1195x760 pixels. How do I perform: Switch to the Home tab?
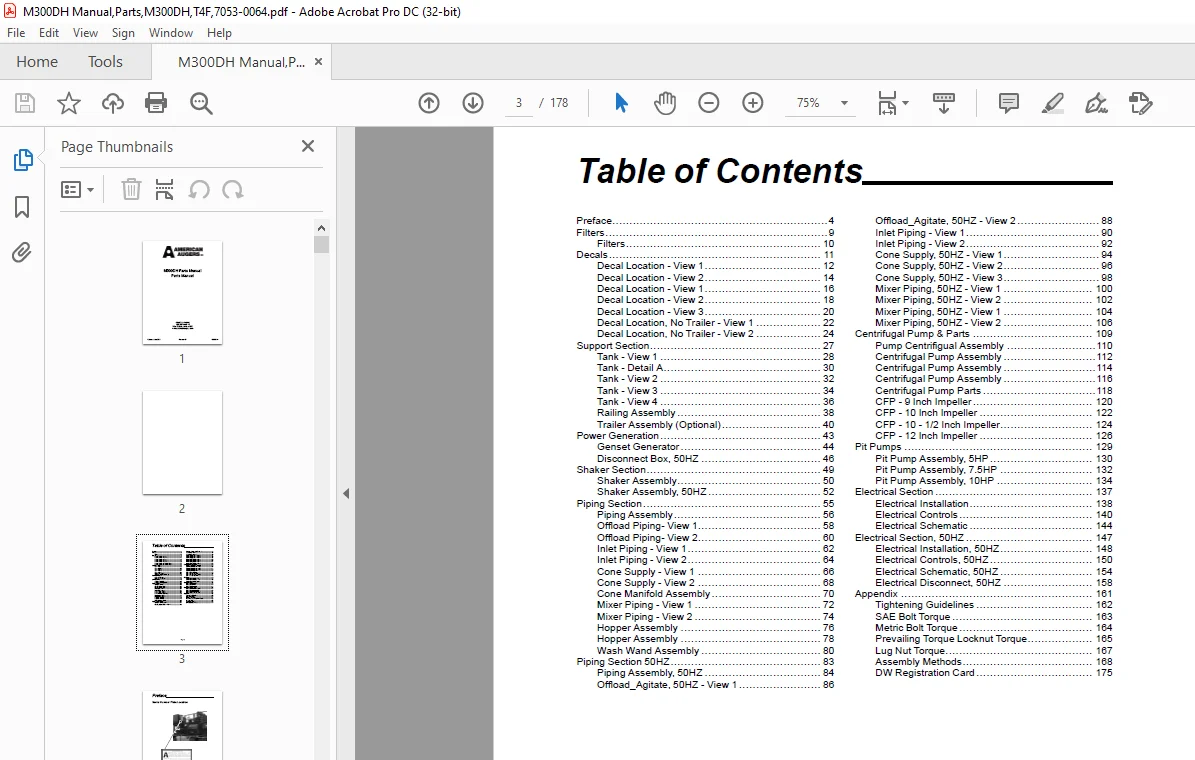point(37,62)
